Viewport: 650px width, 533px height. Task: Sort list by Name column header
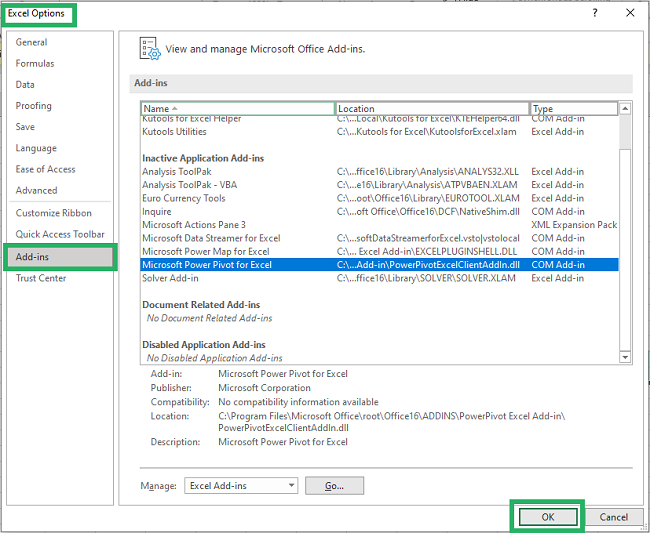[x=237, y=108]
